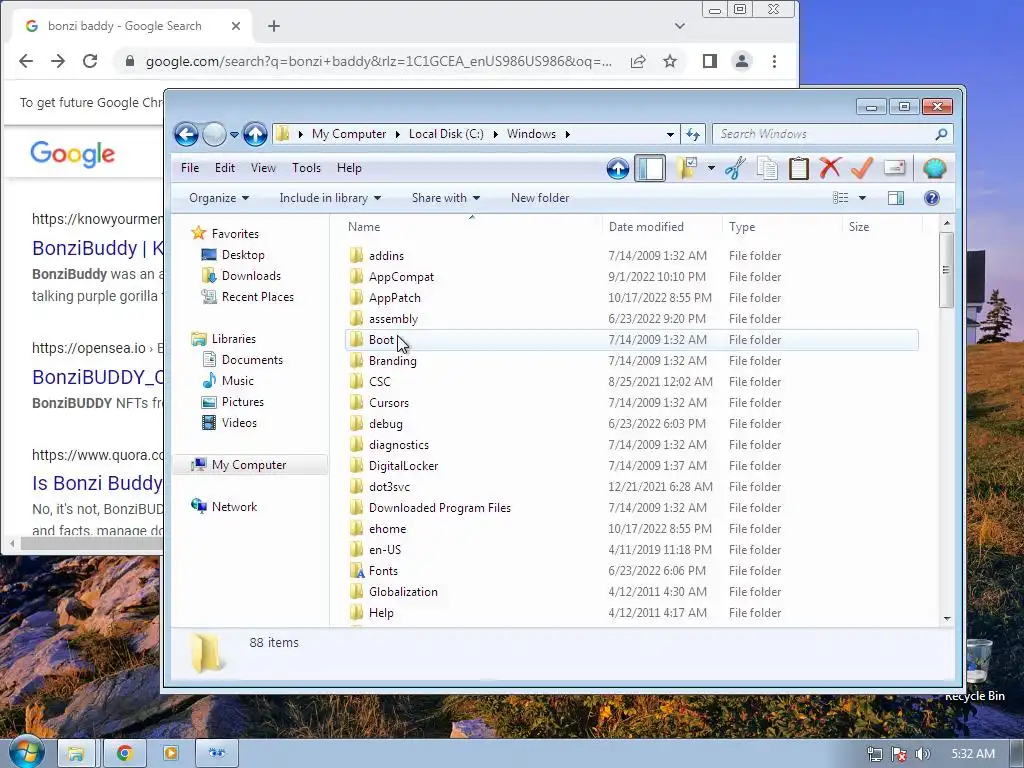Open BonziBuddy search result link in Chrome
This screenshot has width=1024, height=768.
pyautogui.click(x=98, y=248)
